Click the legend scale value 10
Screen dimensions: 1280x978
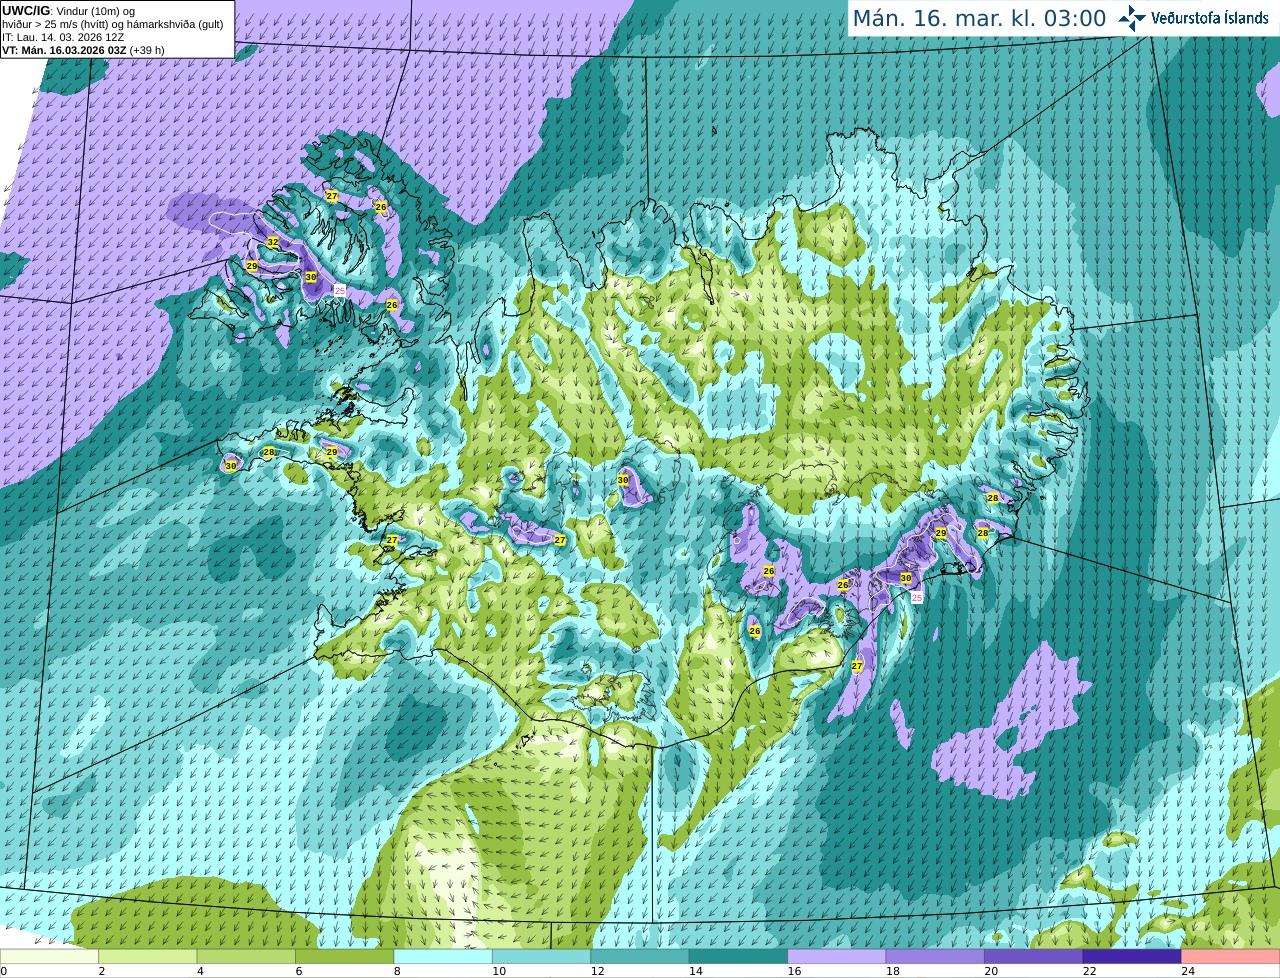tap(499, 971)
